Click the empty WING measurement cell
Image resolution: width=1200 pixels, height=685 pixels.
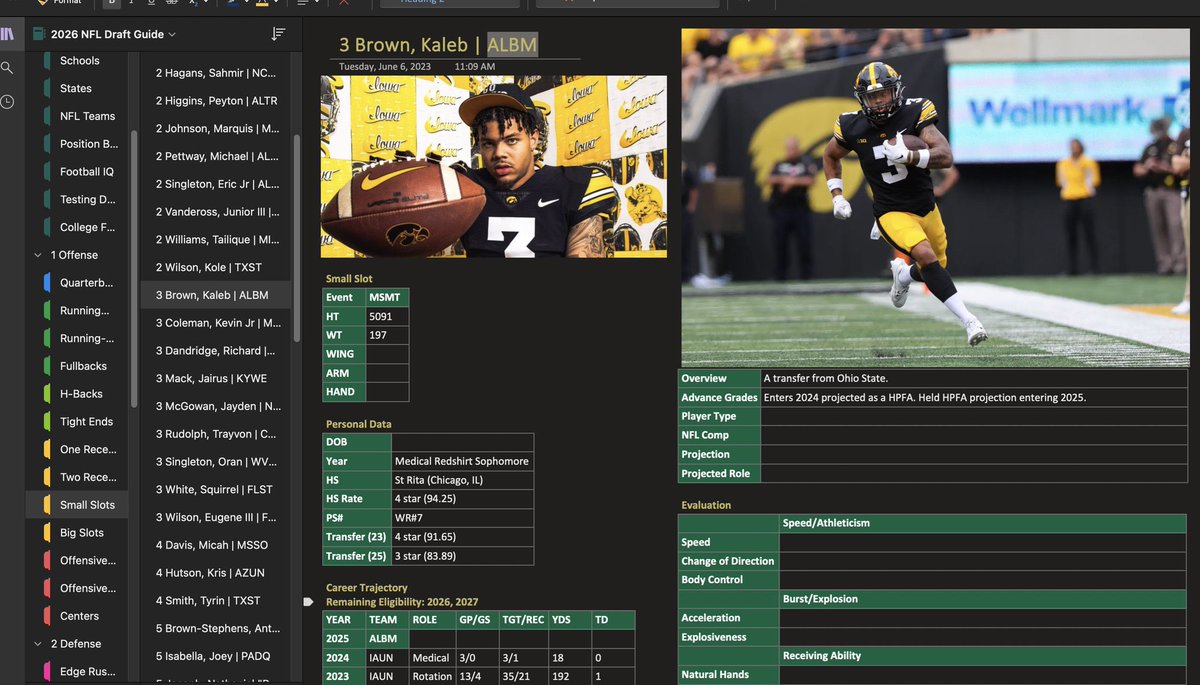pos(387,354)
